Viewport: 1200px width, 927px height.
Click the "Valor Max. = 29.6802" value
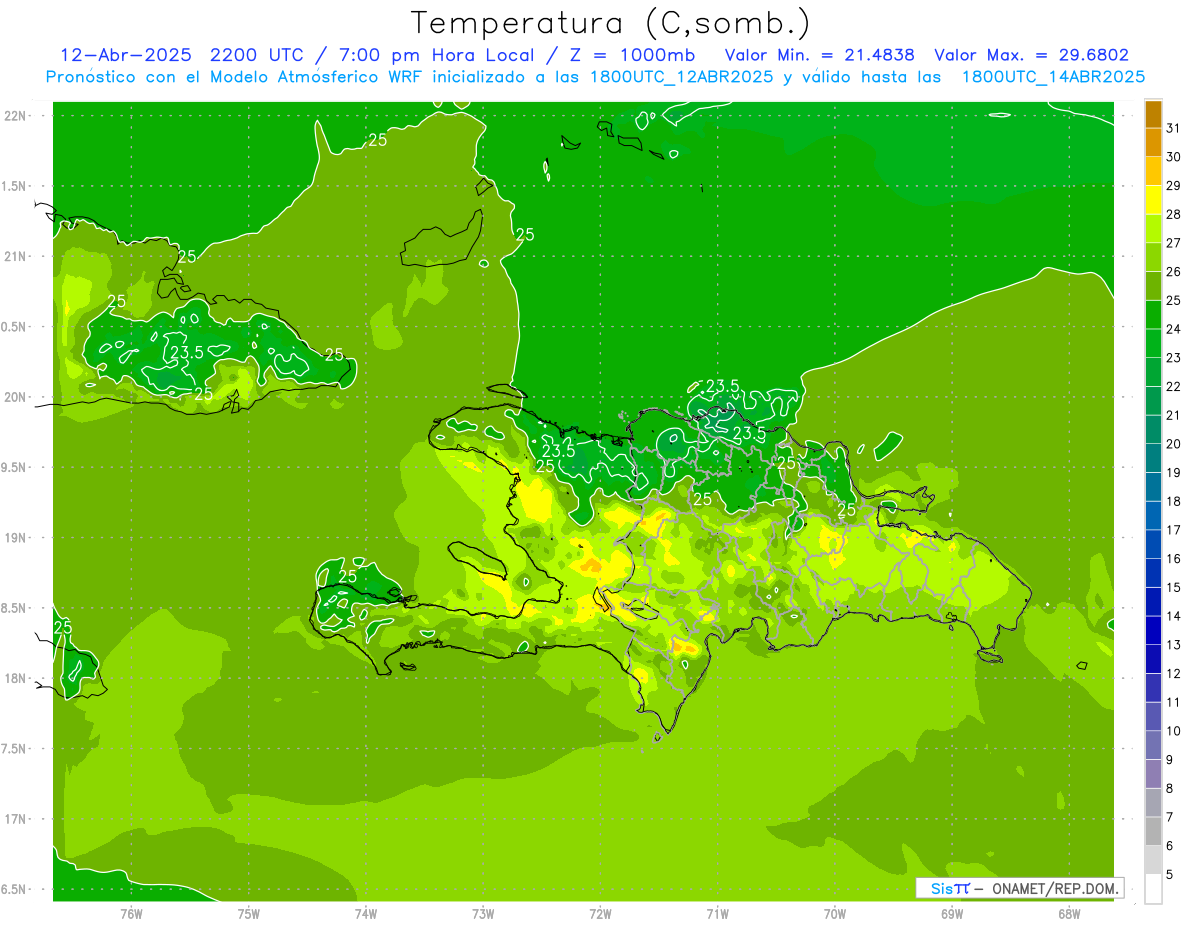1032,55
